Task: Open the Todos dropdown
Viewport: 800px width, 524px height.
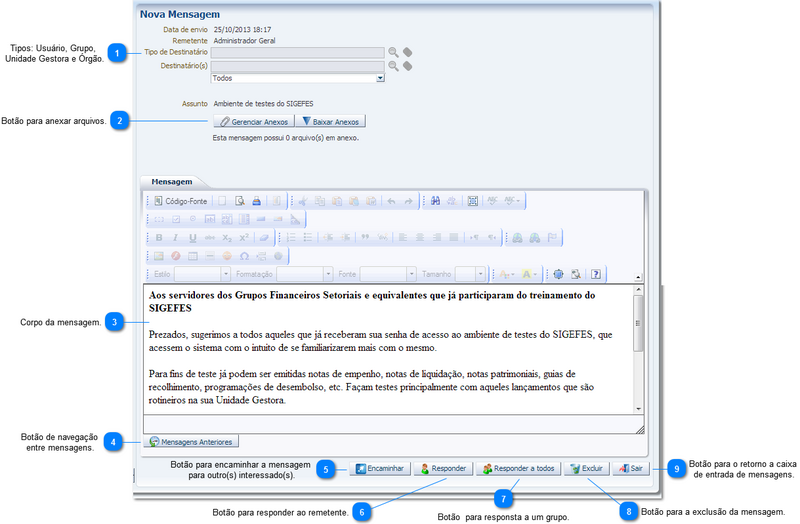Action: (x=380, y=79)
